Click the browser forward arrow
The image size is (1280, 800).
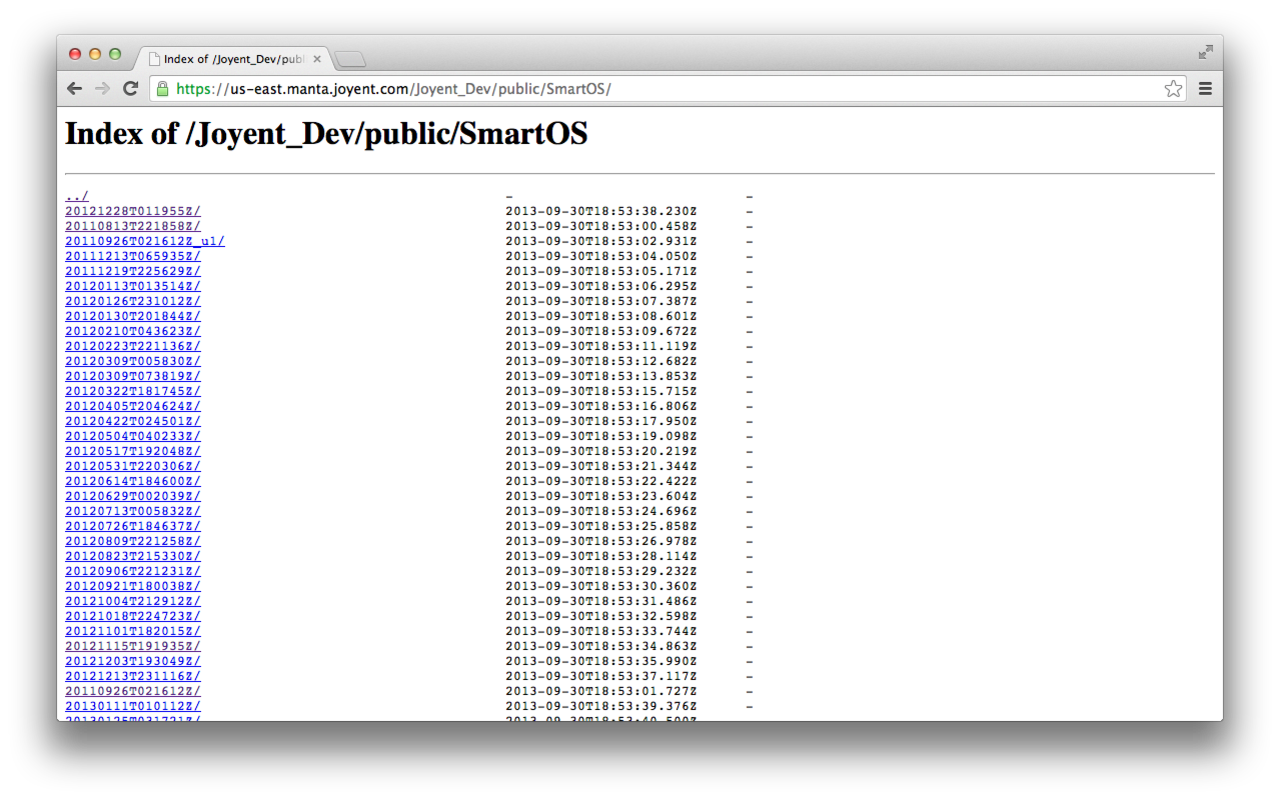102,89
